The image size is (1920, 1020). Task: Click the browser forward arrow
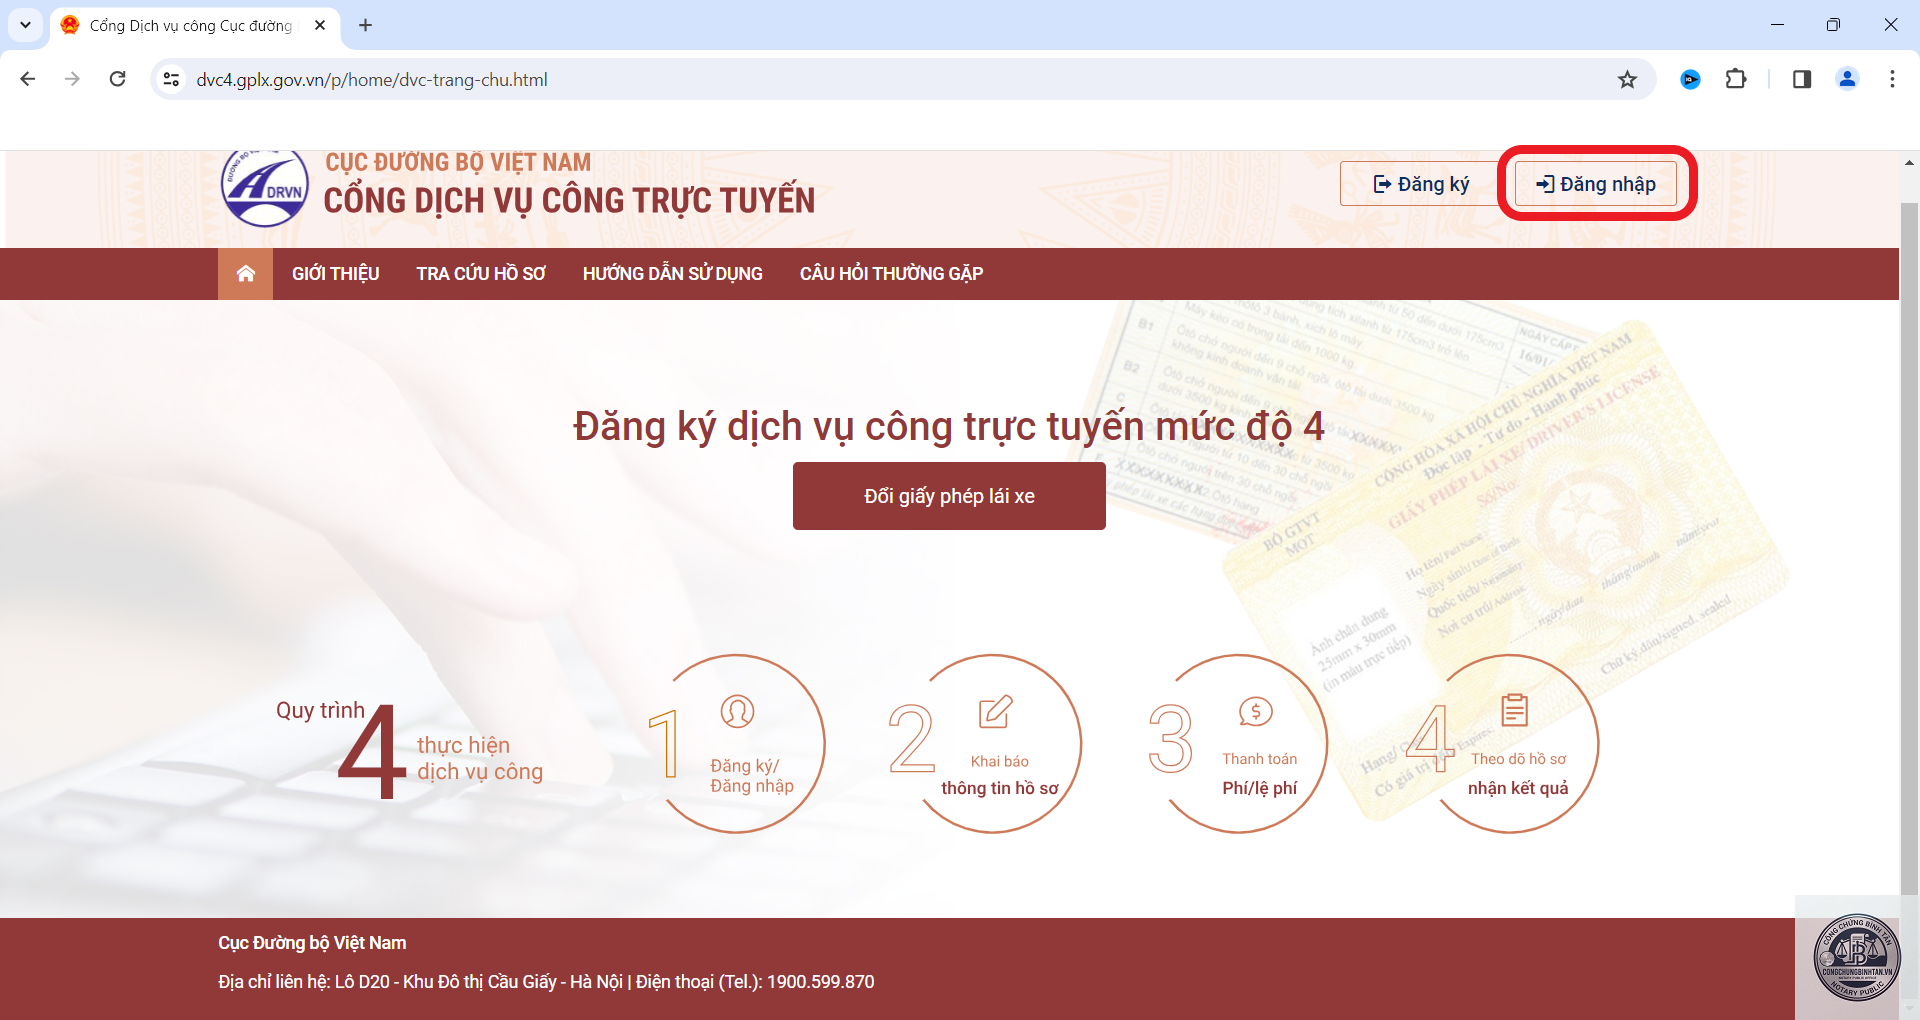pyautogui.click(x=72, y=79)
